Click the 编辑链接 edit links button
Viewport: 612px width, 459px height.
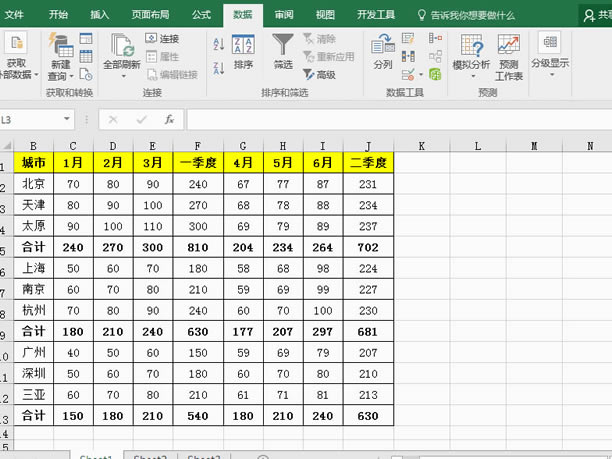click(173, 74)
